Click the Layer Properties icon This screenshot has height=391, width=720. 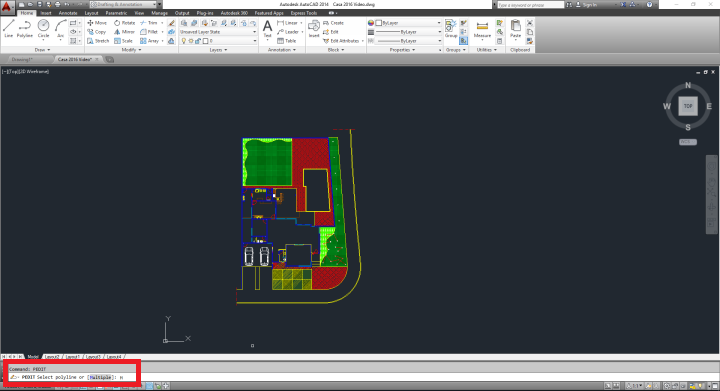click(x=184, y=22)
